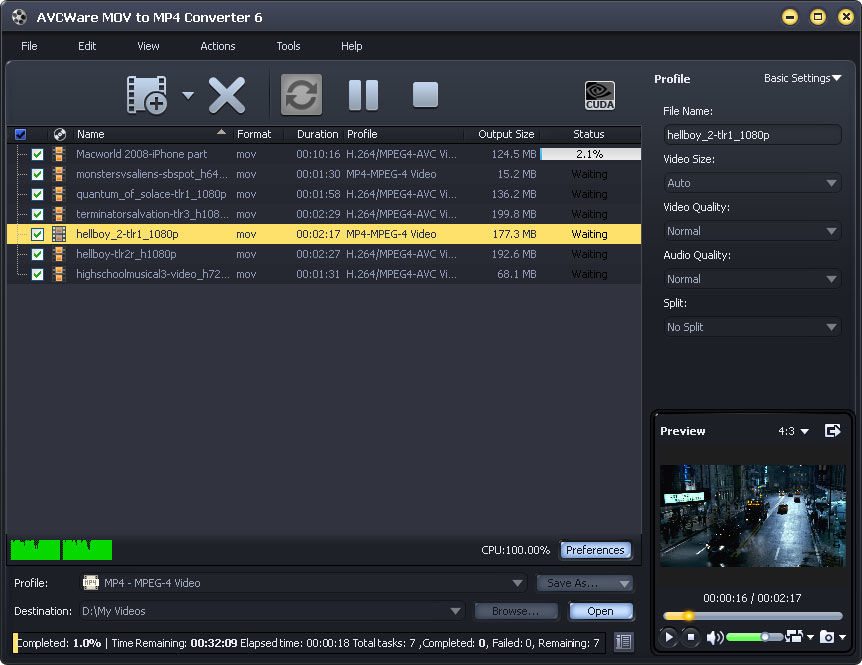
Task: Uncheck Macworld 2008-iPhone part checkbox
Action: pos(37,154)
